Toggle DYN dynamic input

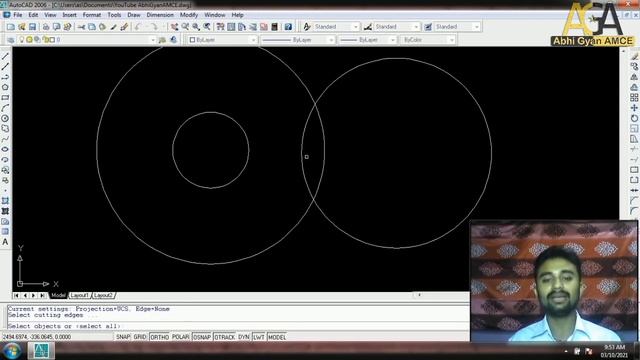click(x=244, y=337)
